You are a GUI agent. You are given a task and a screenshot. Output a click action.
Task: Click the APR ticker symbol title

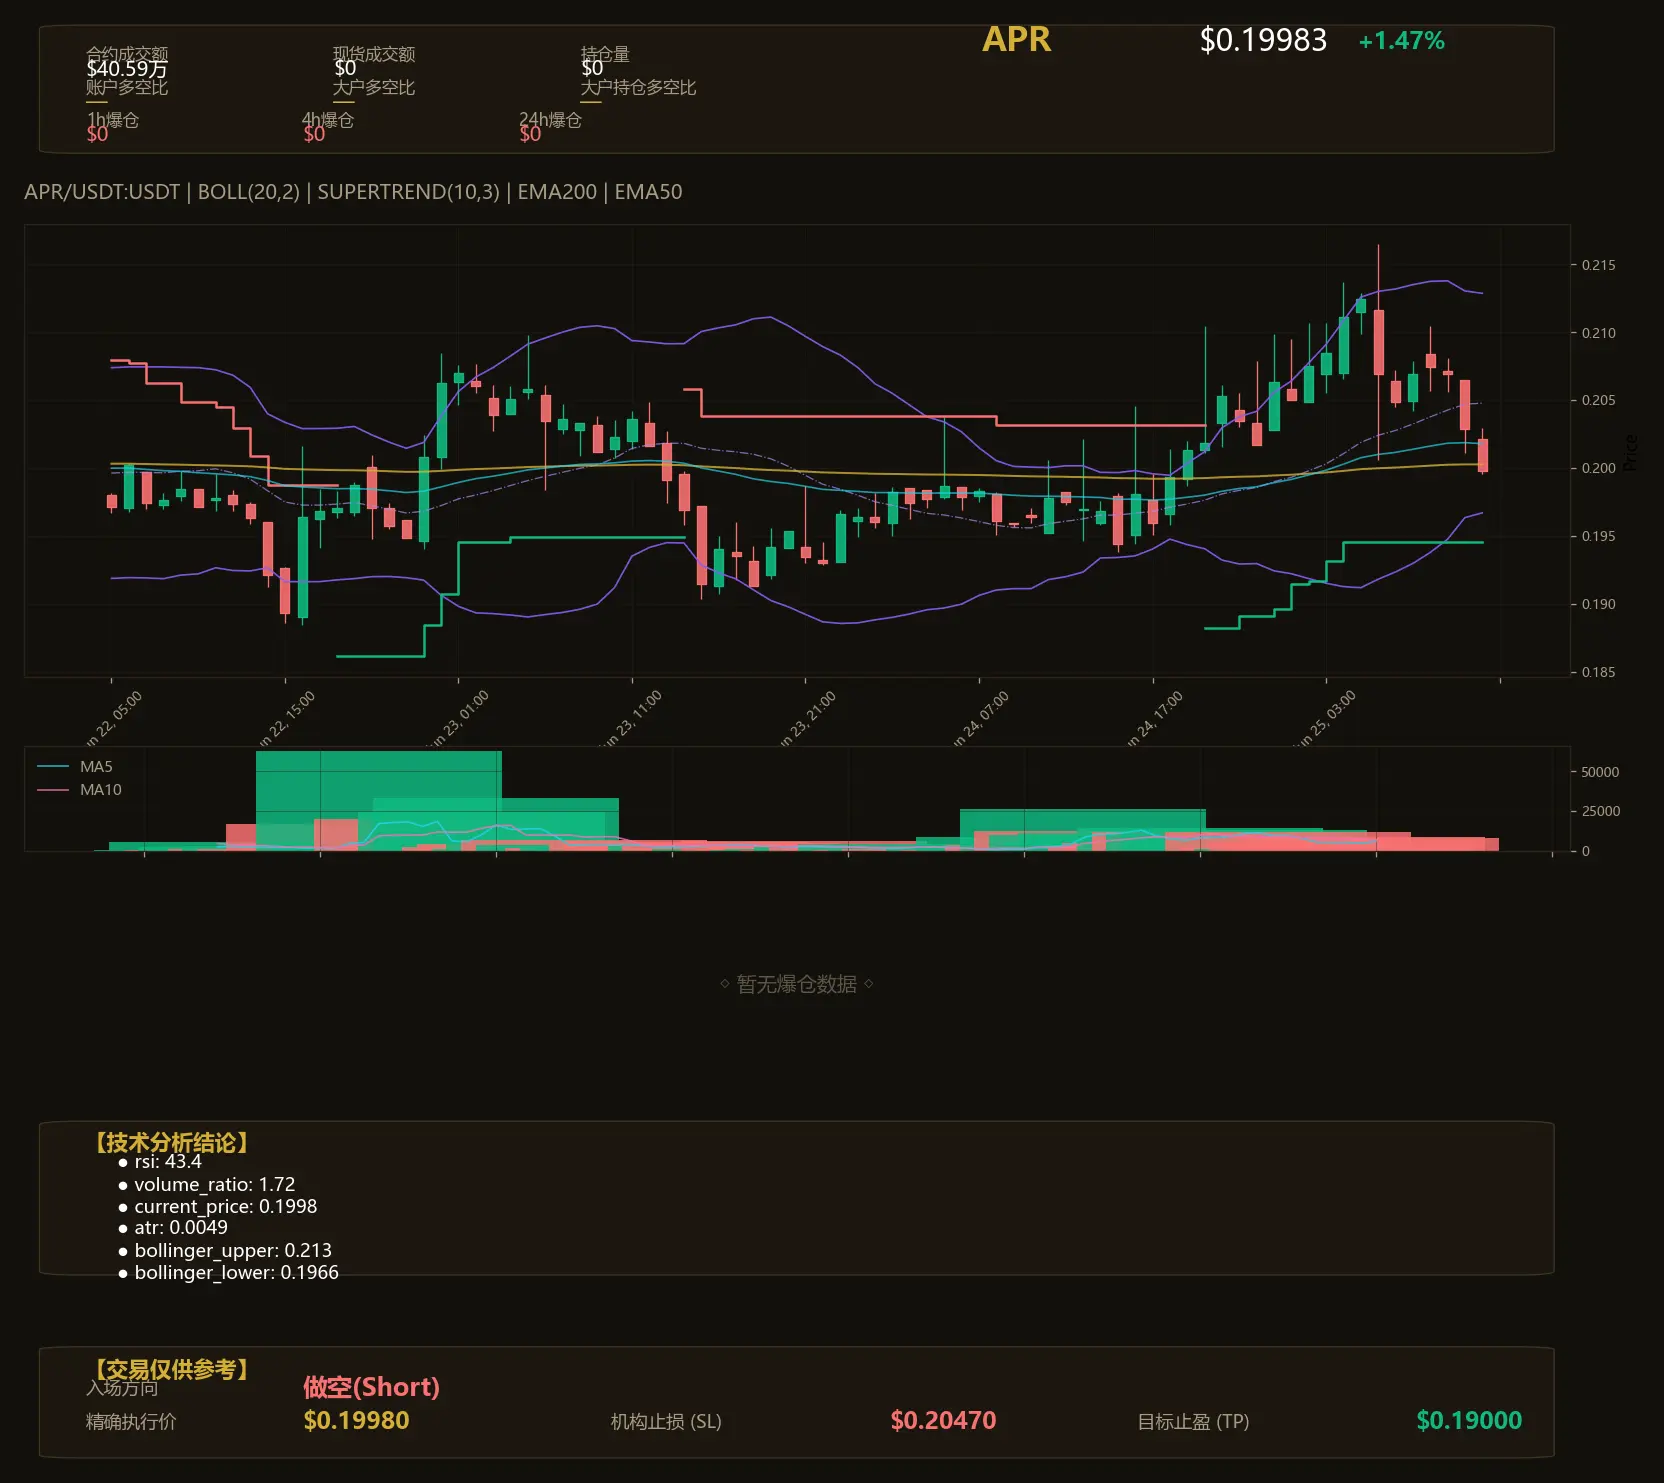pyautogui.click(x=1016, y=39)
